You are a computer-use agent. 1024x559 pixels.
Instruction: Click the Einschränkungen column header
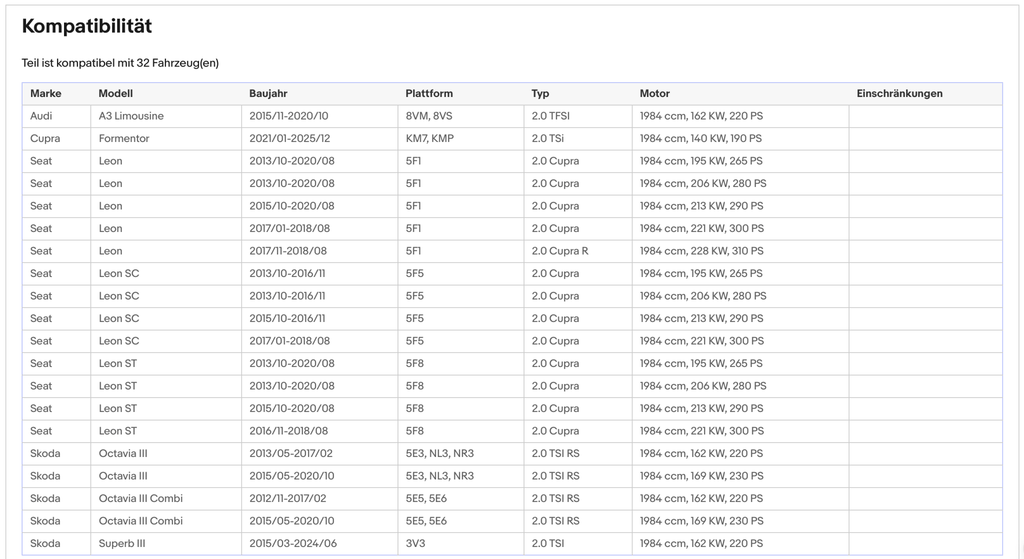pyautogui.click(x=899, y=93)
